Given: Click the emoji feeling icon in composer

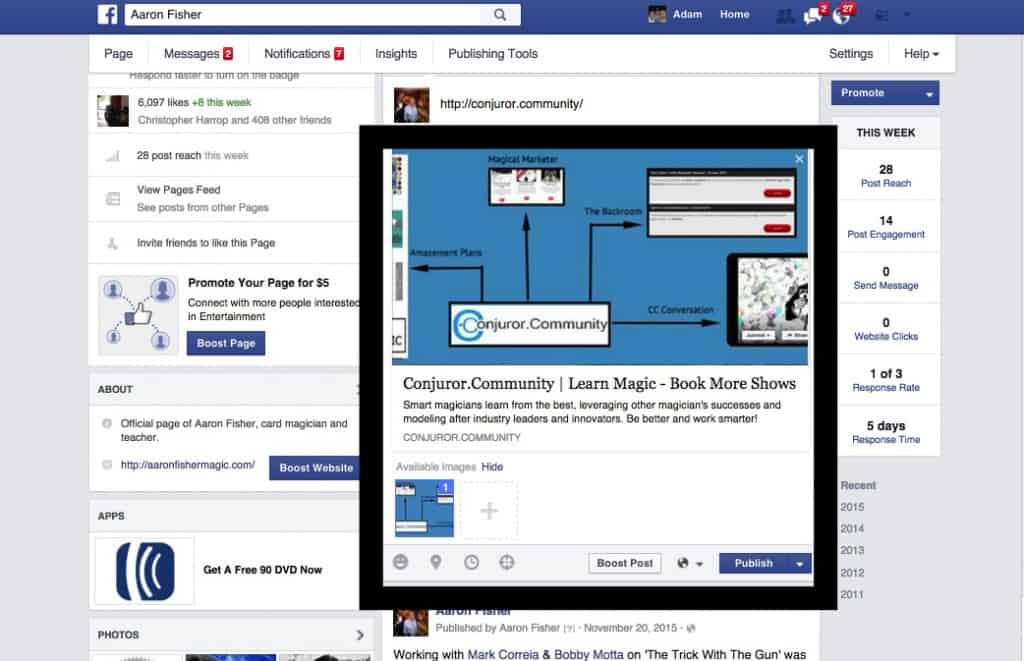Looking at the screenshot, I should coord(400,562).
